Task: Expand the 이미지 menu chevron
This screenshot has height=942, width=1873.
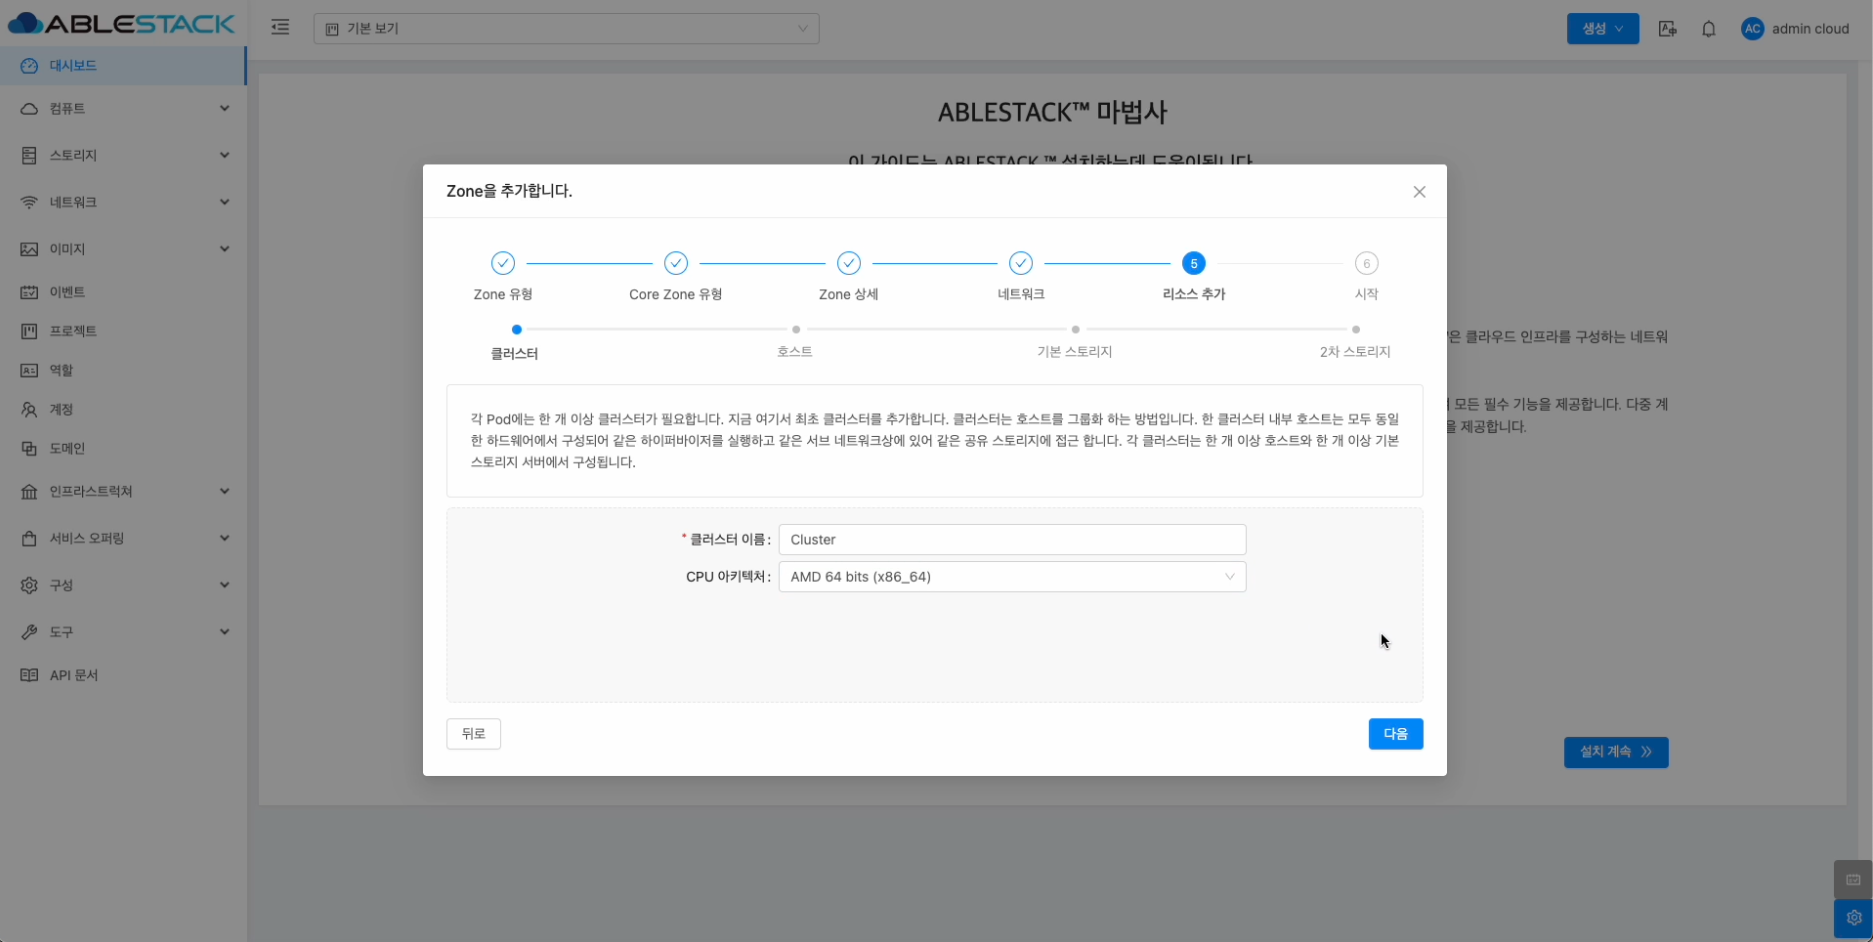Action: 224,249
